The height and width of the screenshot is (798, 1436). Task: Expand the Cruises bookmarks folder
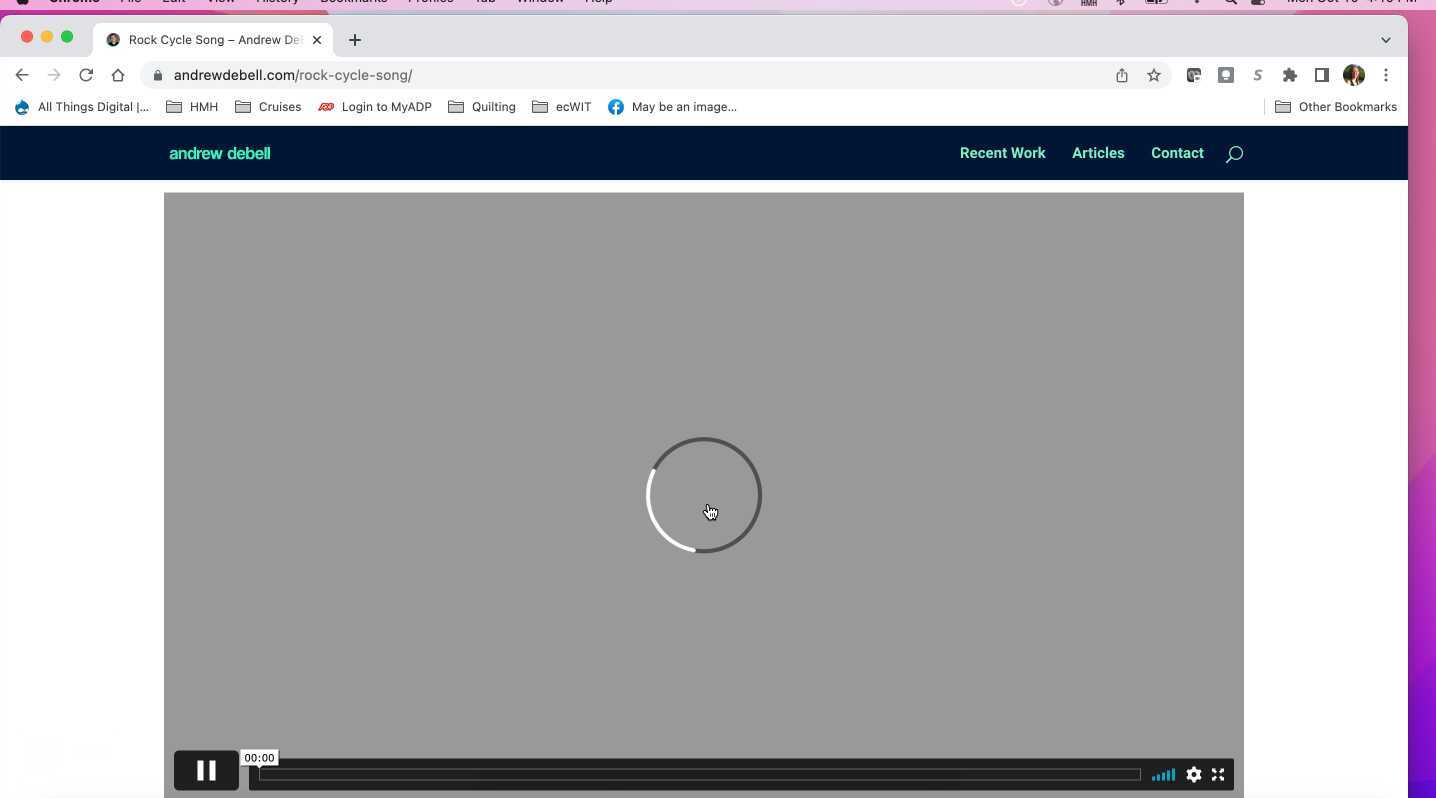(x=268, y=107)
